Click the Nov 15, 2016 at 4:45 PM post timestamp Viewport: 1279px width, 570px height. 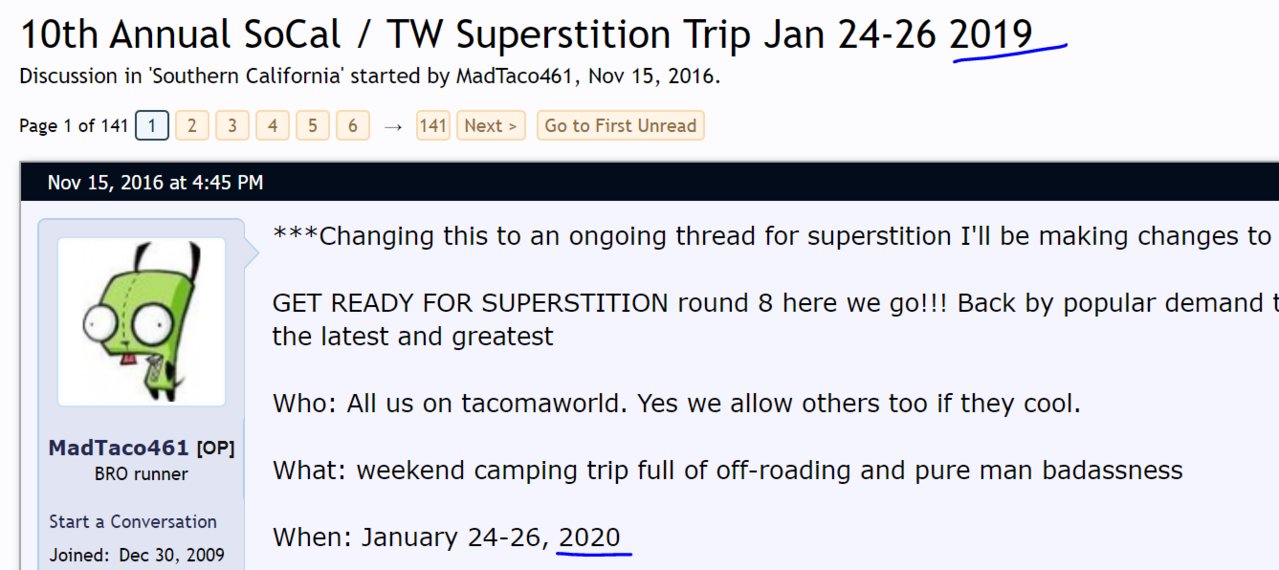[x=156, y=182]
